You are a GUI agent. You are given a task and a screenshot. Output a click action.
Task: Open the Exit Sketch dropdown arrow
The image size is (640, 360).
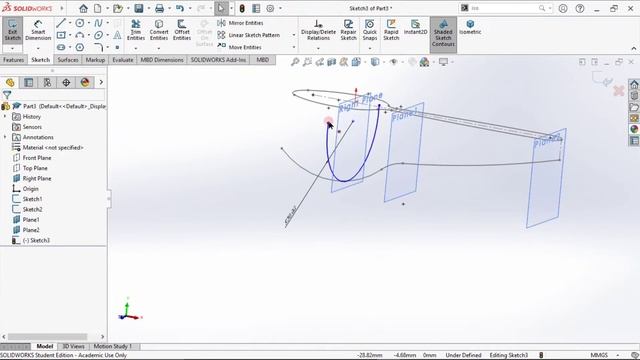point(12,49)
